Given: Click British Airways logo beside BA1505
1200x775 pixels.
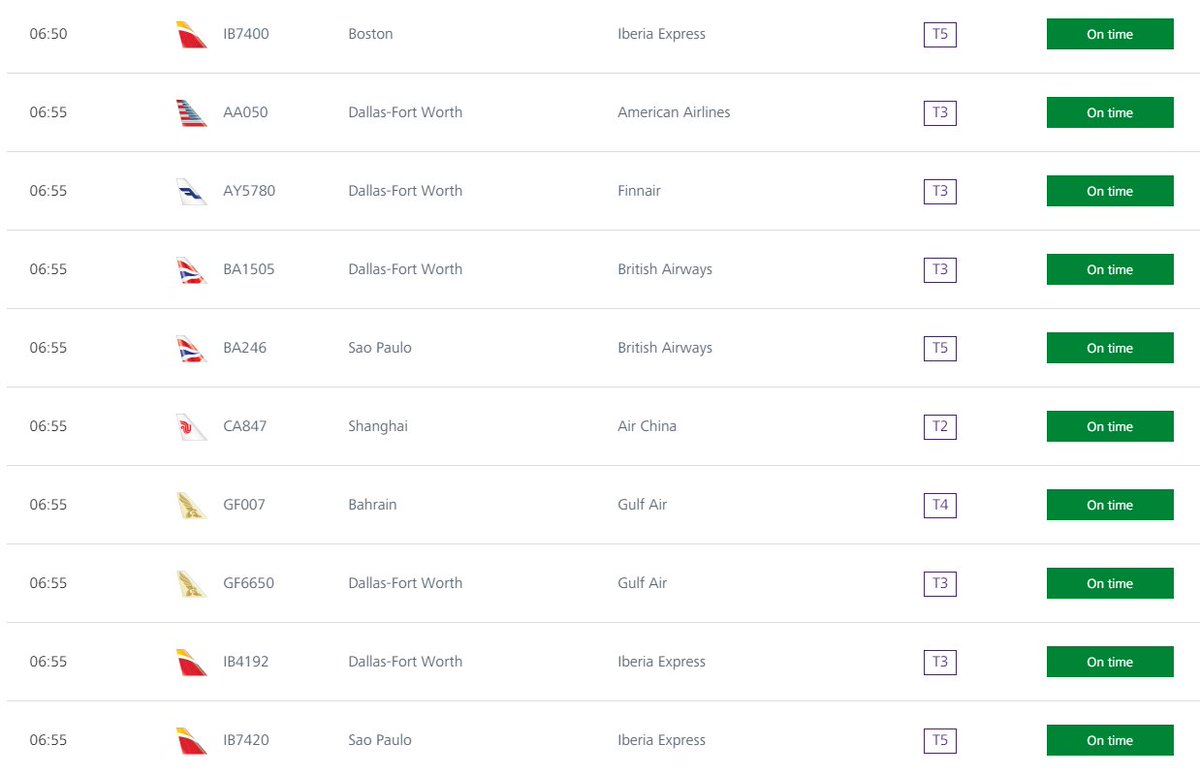Looking at the screenshot, I should pos(190,269).
